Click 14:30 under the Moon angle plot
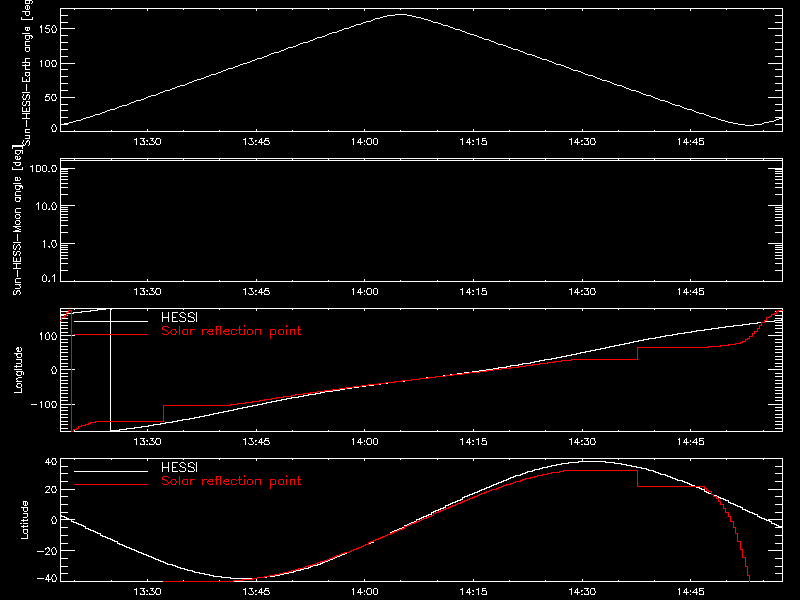The image size is (800, 600). pyautogui.click(x=582, y=291)
